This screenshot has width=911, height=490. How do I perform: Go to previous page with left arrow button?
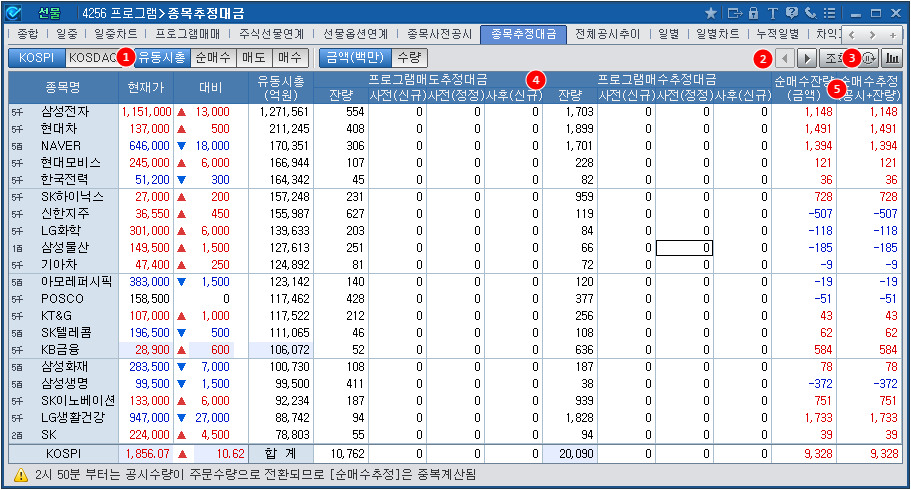click(x=785, y=58)
